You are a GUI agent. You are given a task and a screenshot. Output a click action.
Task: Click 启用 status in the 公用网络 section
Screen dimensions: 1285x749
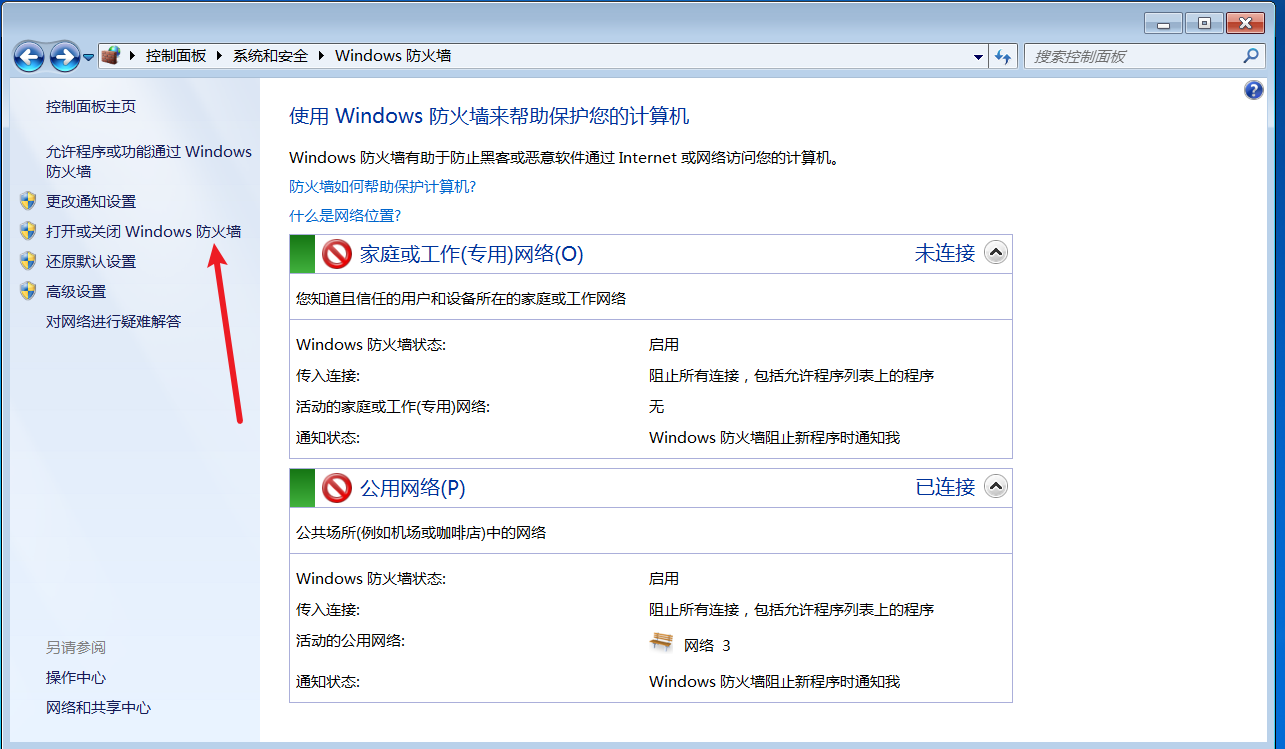coord(664,578)
